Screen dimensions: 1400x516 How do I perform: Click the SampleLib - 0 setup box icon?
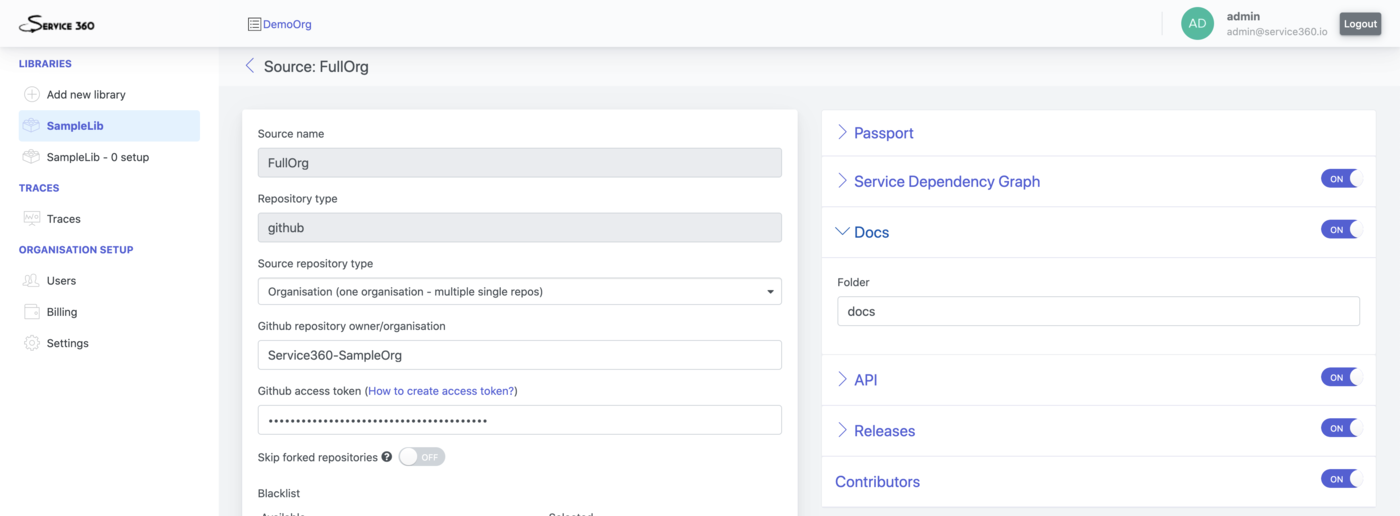[32, 157]
